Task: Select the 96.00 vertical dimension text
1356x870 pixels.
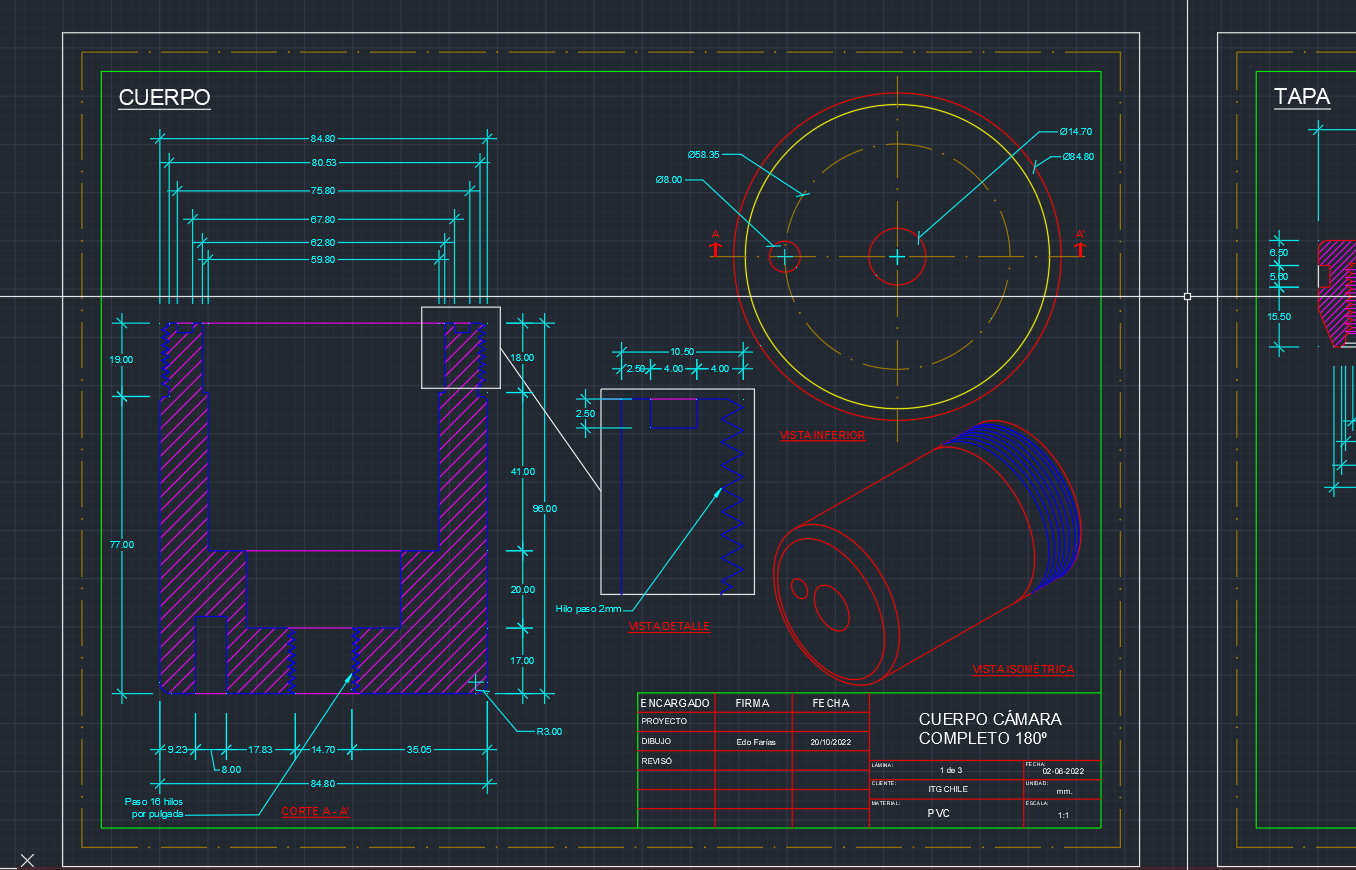Action: [544, 508]
